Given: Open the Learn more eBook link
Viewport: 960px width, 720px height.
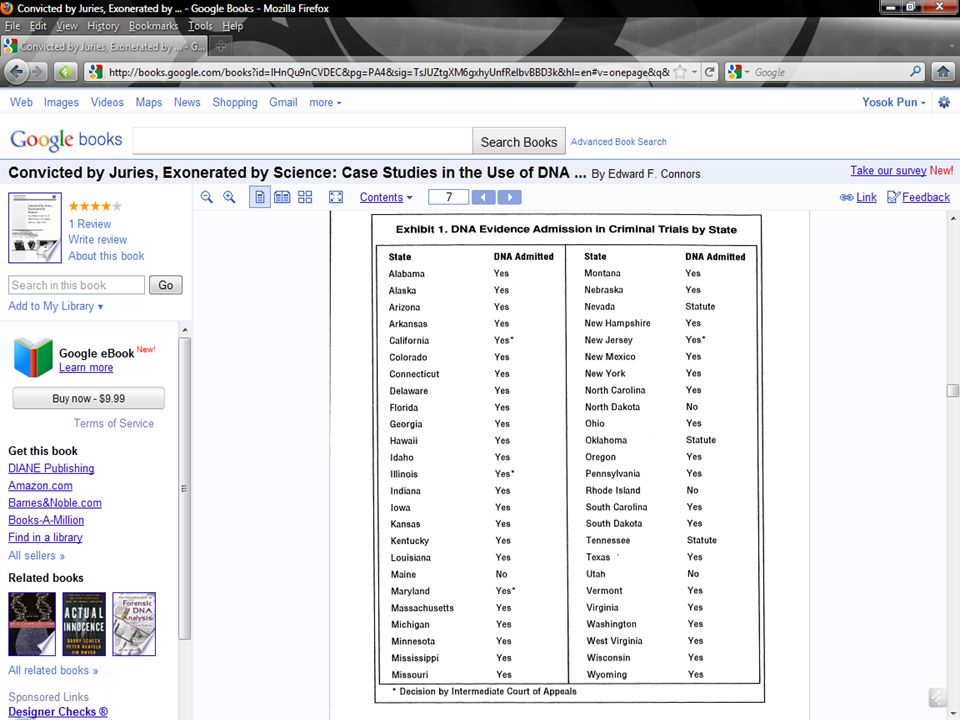Looking at the screenshot, I should pos(86,367).
